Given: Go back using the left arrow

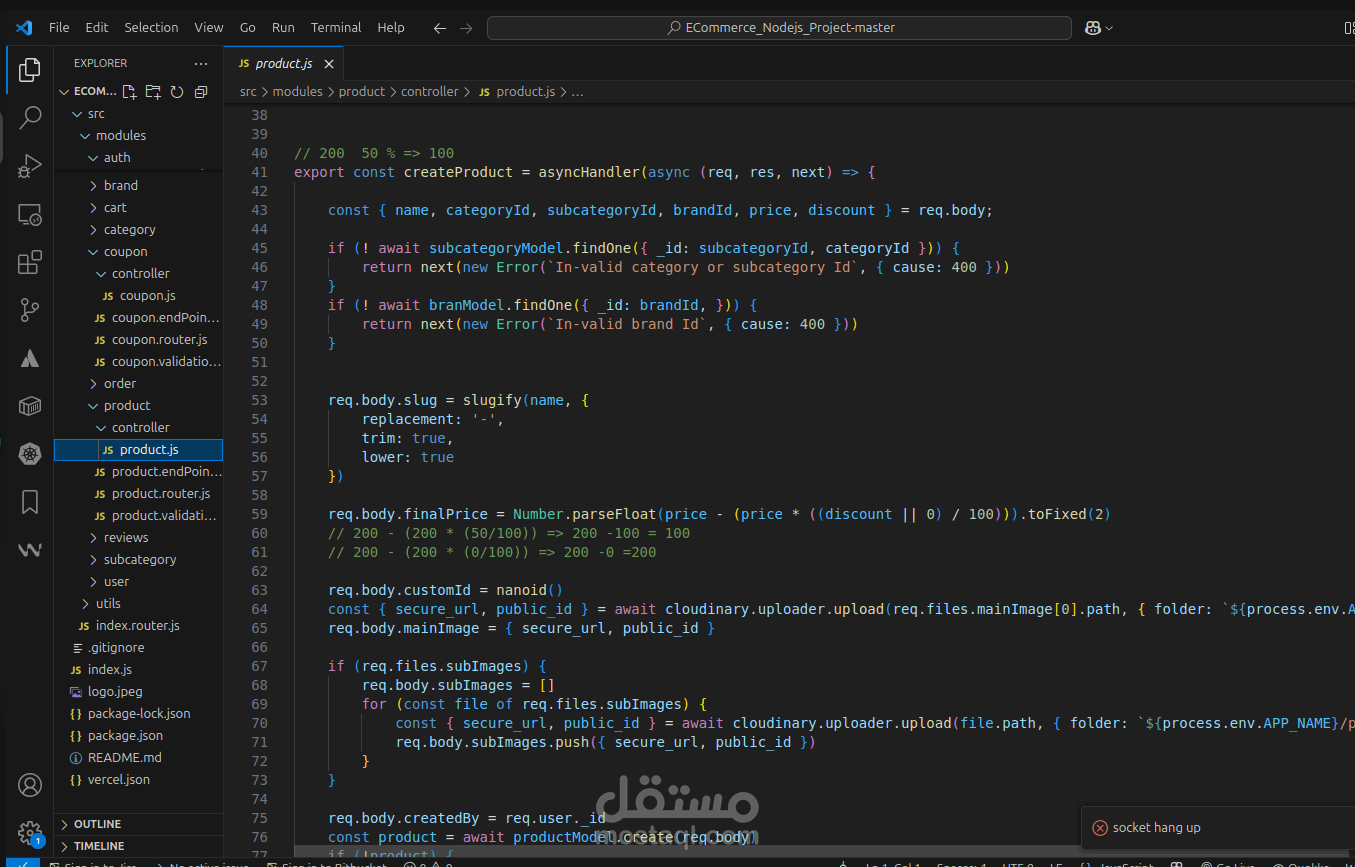Looking at the screenshot, I should (x=439, y=28).
